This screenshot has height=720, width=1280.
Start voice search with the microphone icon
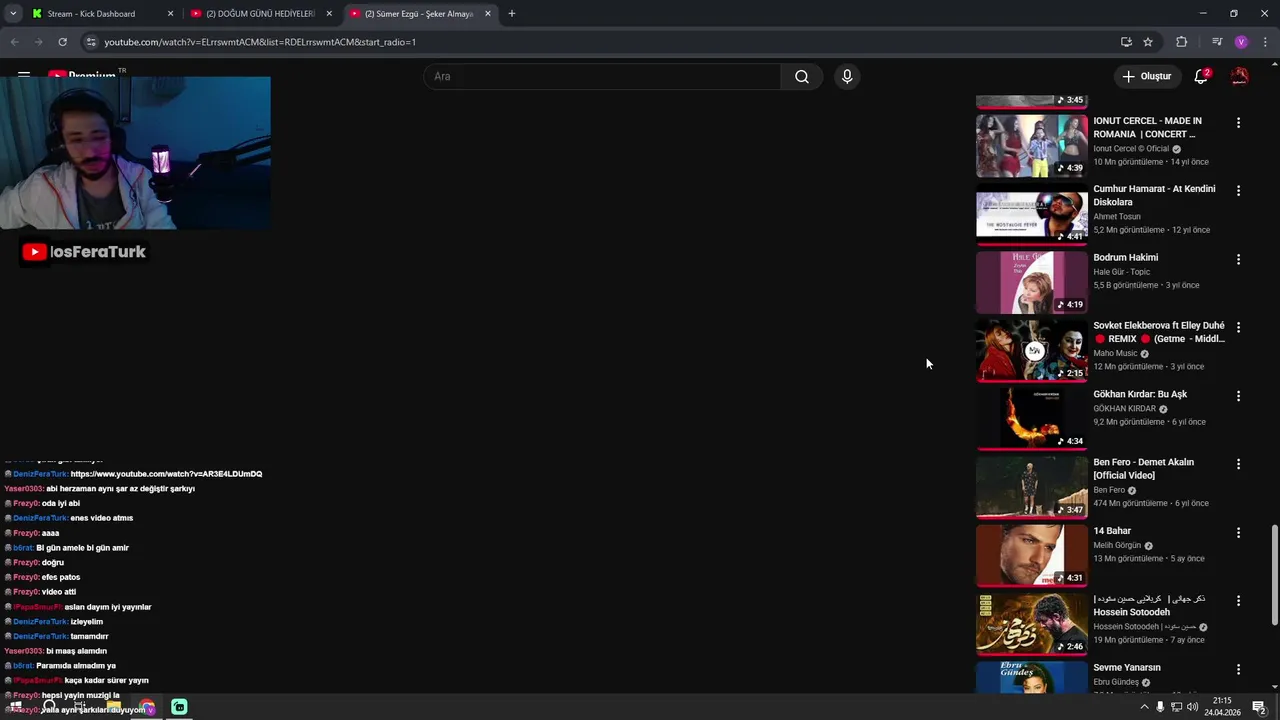tap(847, 77)
